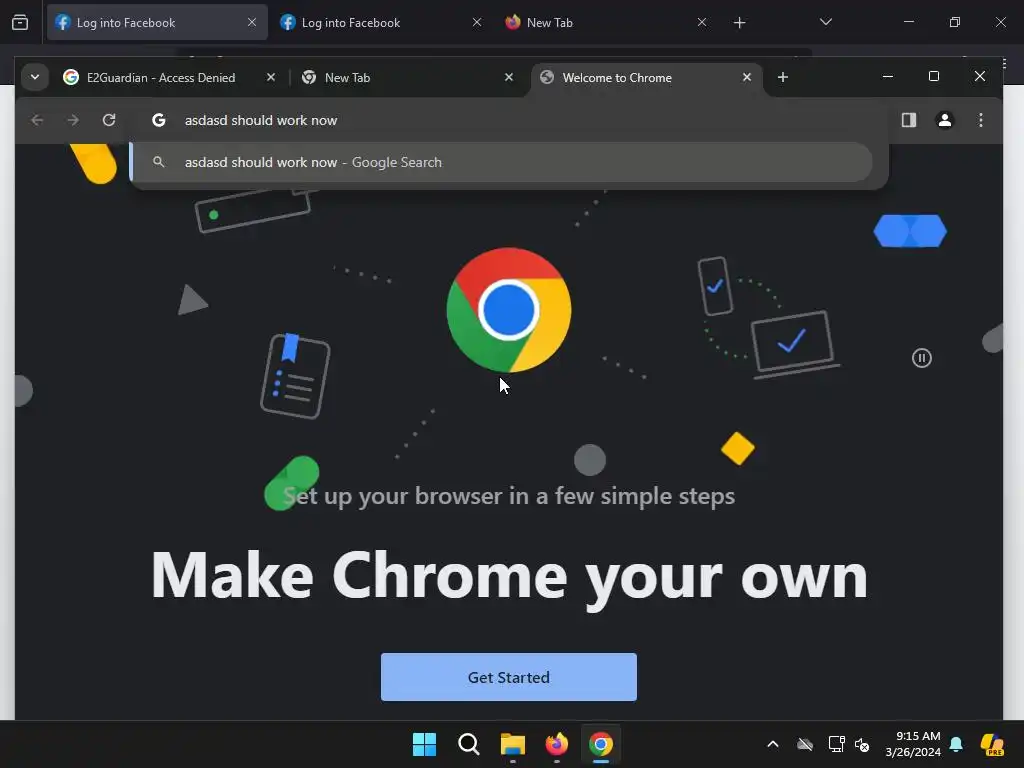Click the Copilot preview taskbar icon
The width and height of the screenshot is (1024, 768).
[992, 744]
